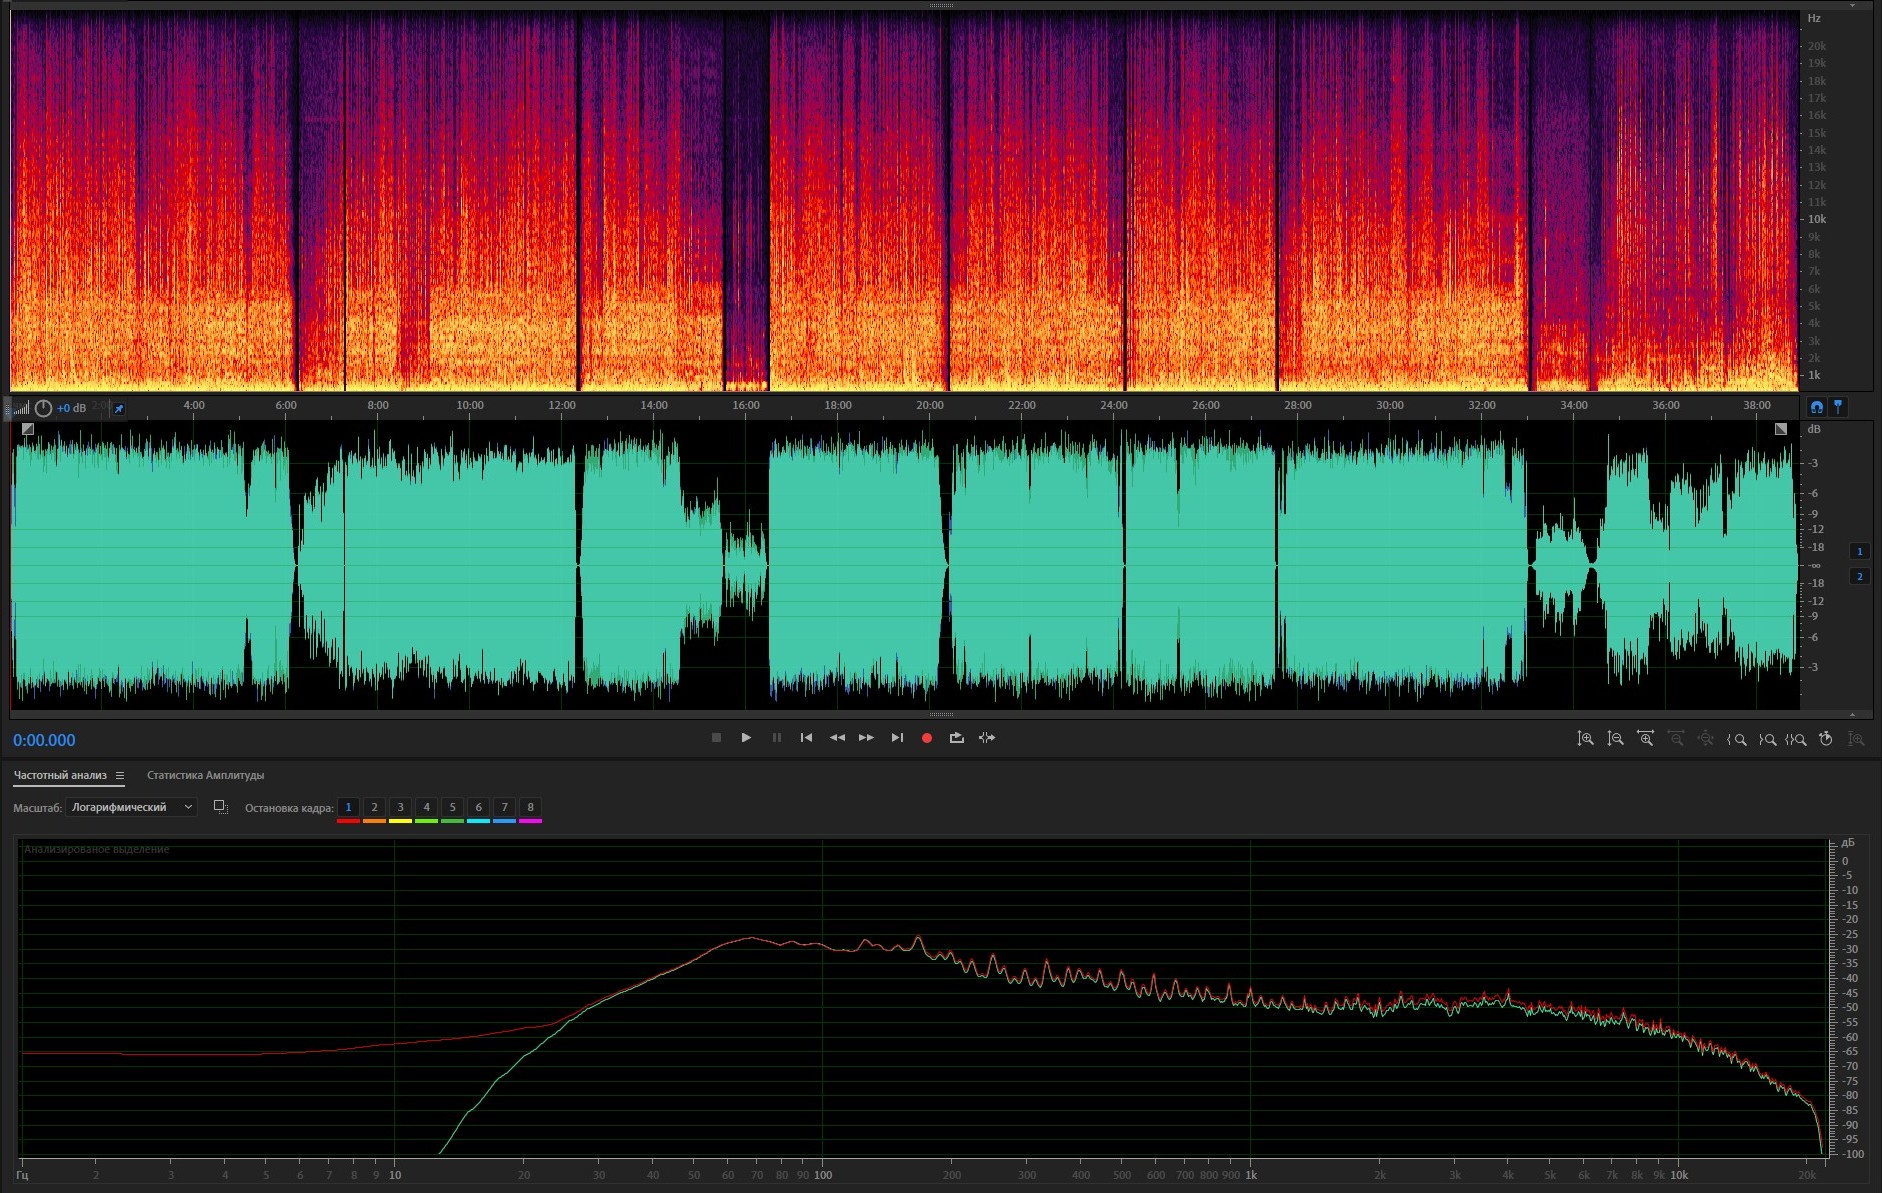Image resolution: width=1882 pixels, height=1193 pixels.
Task: Click zoom in time icon
Action: [1645, 739]
